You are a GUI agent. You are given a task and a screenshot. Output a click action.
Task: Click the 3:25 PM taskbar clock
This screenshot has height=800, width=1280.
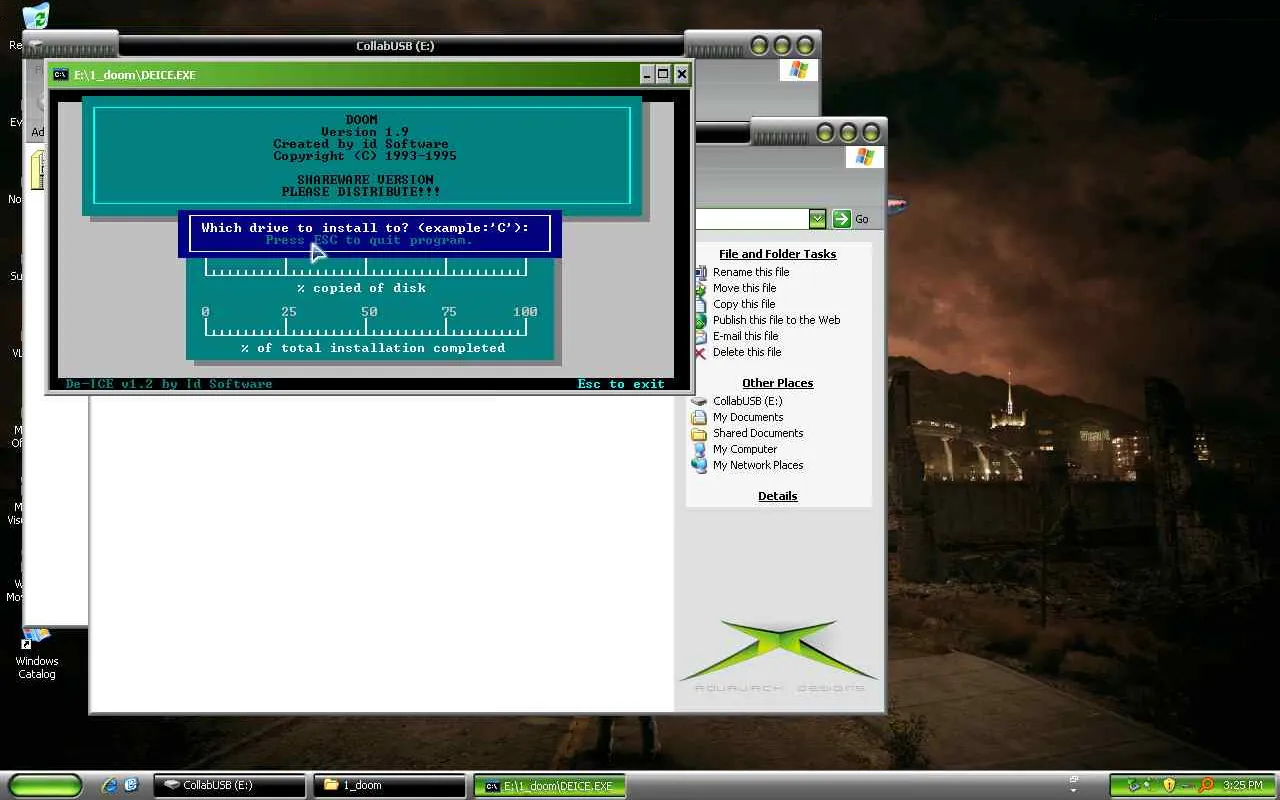[1242, 786]
